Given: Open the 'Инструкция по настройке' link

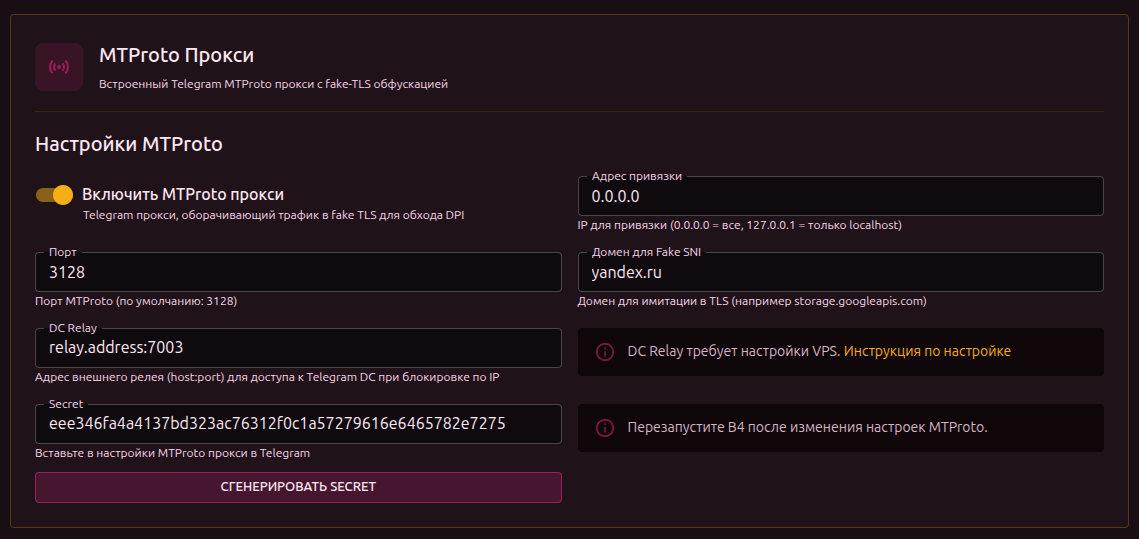Looking at the screenshot, I should (927, 352).
